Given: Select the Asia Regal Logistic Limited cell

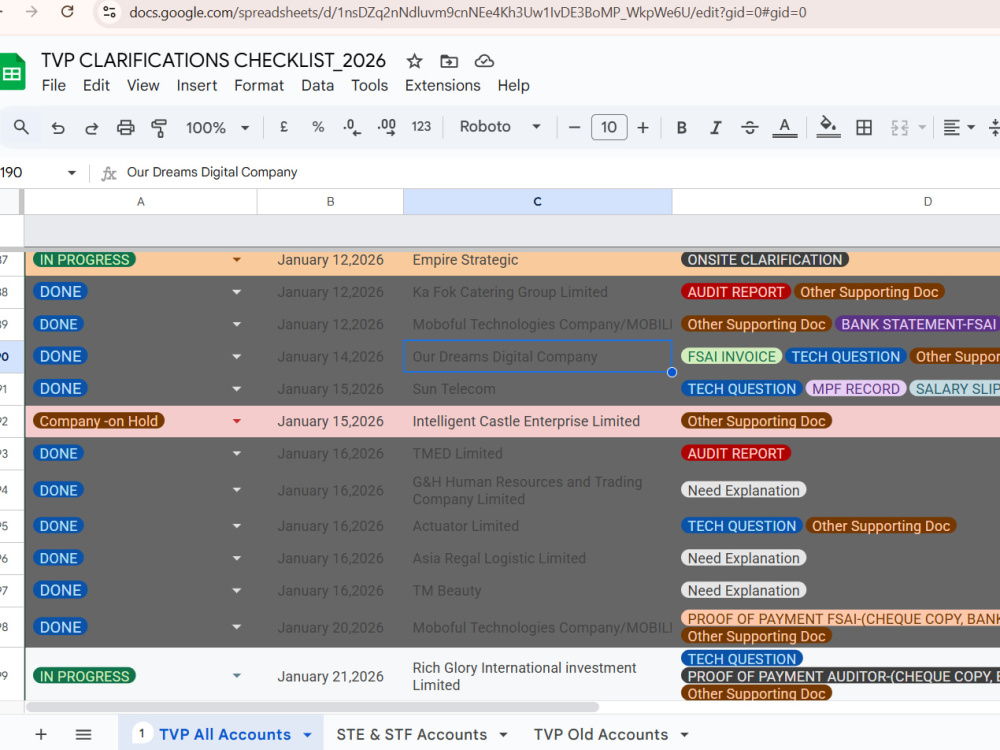Looking at the screenshot, I should pos(538,558).
